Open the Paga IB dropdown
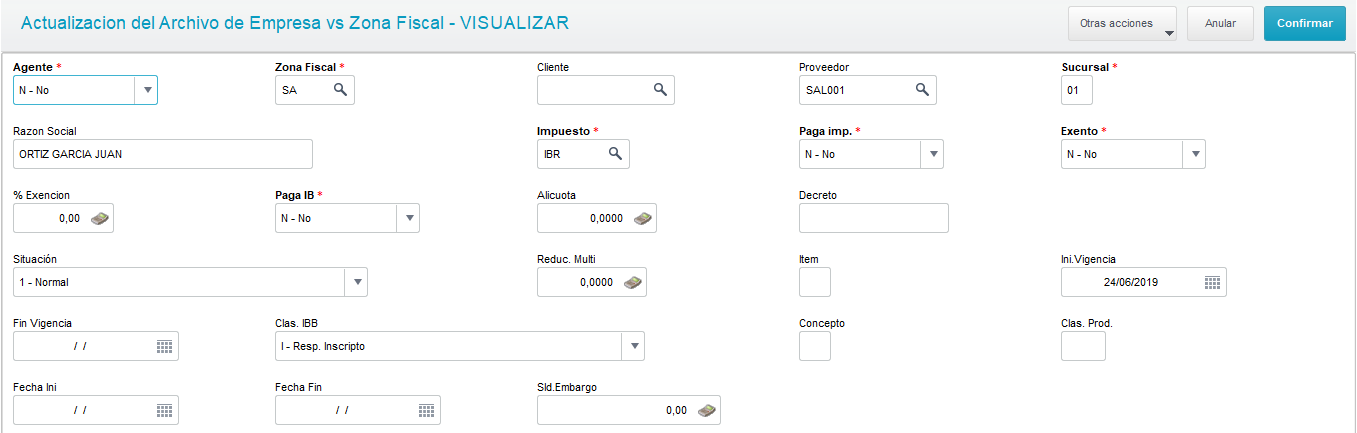 [x=408, y=218]
